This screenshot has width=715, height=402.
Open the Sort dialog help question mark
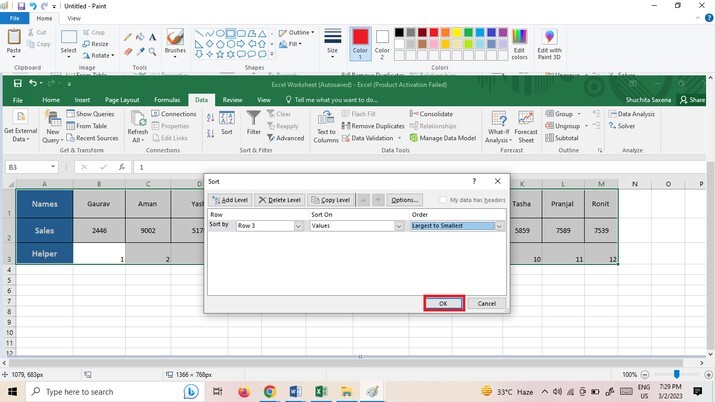[474, 181]
